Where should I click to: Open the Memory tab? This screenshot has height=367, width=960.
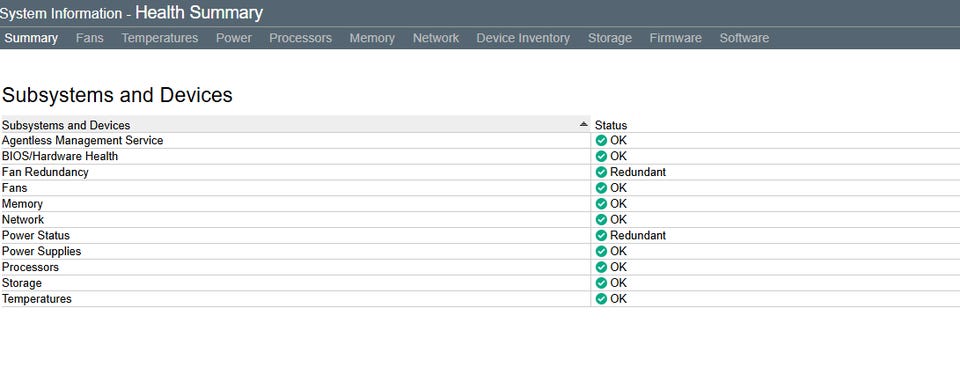click(372, 38)
